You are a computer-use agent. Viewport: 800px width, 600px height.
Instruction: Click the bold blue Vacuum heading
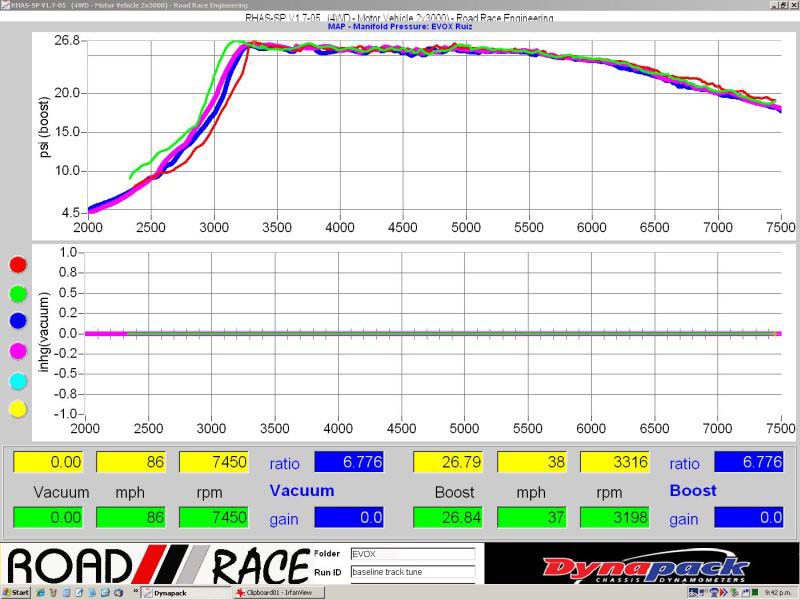[302, 490]
